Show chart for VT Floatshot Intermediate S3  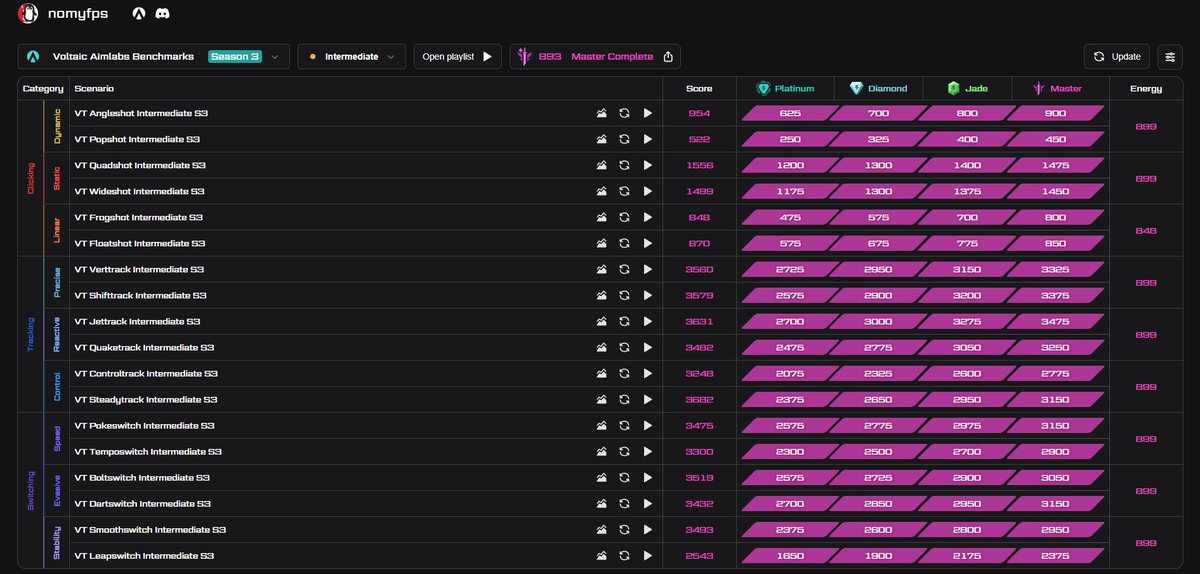coord(602,243)
